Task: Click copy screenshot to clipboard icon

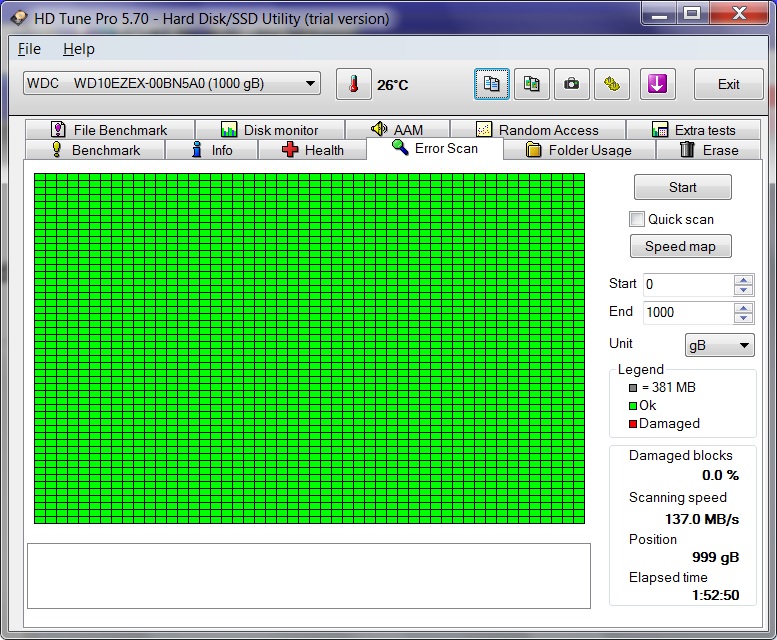Action: click(x=532, y=85)
